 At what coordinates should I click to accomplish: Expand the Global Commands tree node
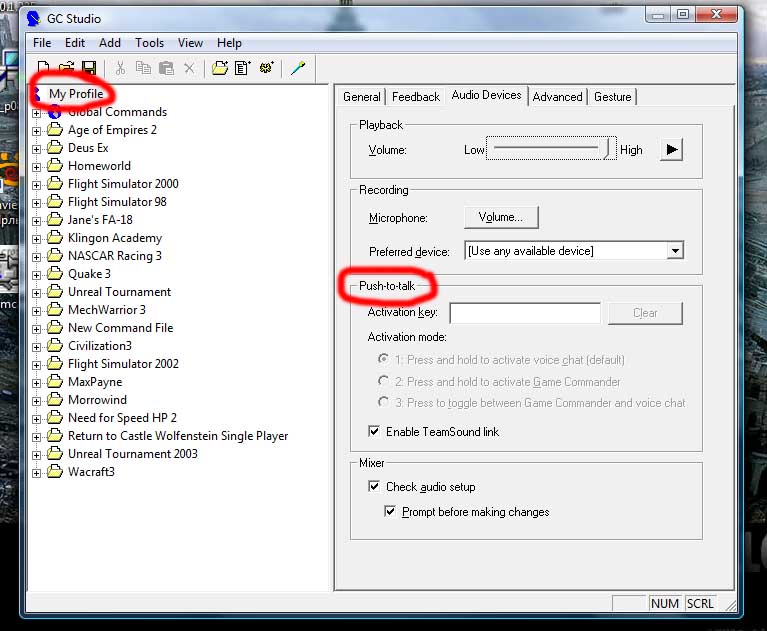37,113
